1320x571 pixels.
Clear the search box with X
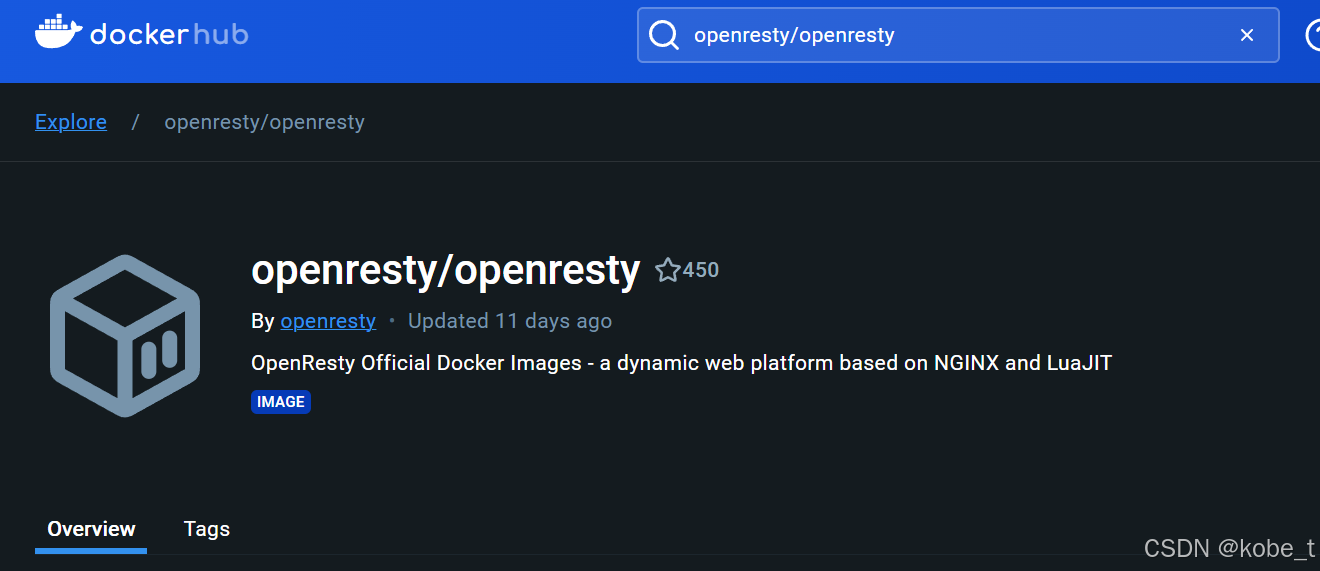(1247, 35)
